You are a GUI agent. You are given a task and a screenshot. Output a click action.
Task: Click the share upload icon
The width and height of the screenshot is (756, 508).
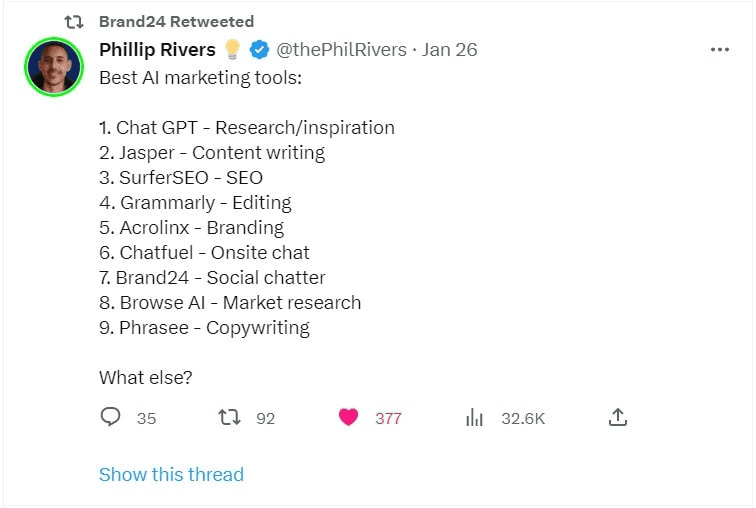[618, 417]
